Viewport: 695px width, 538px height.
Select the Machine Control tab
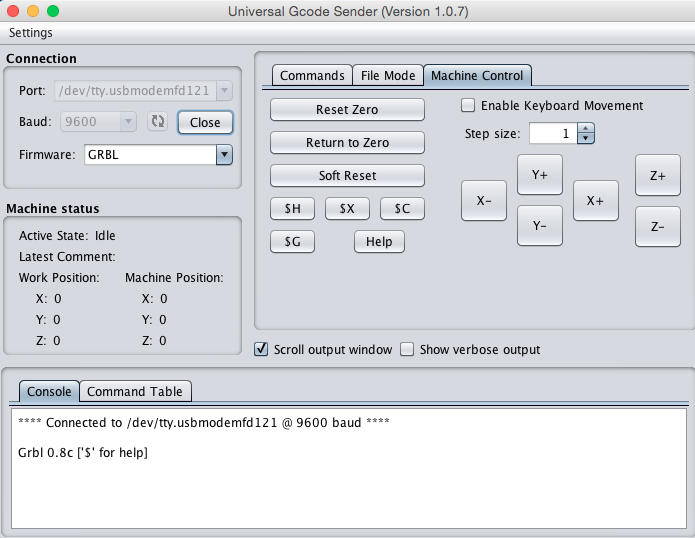tap(477, 75)
